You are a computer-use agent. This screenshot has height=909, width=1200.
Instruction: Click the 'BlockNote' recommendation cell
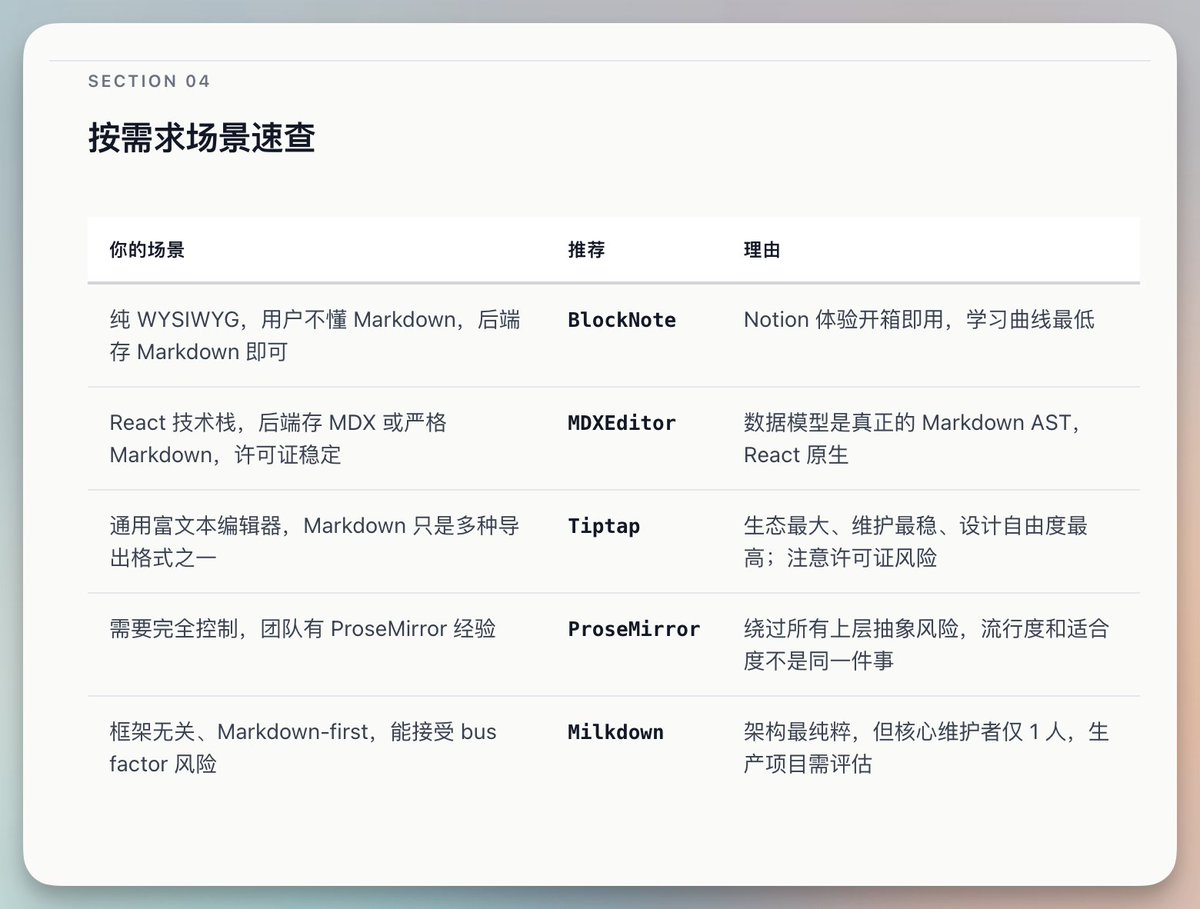(622, 320)
